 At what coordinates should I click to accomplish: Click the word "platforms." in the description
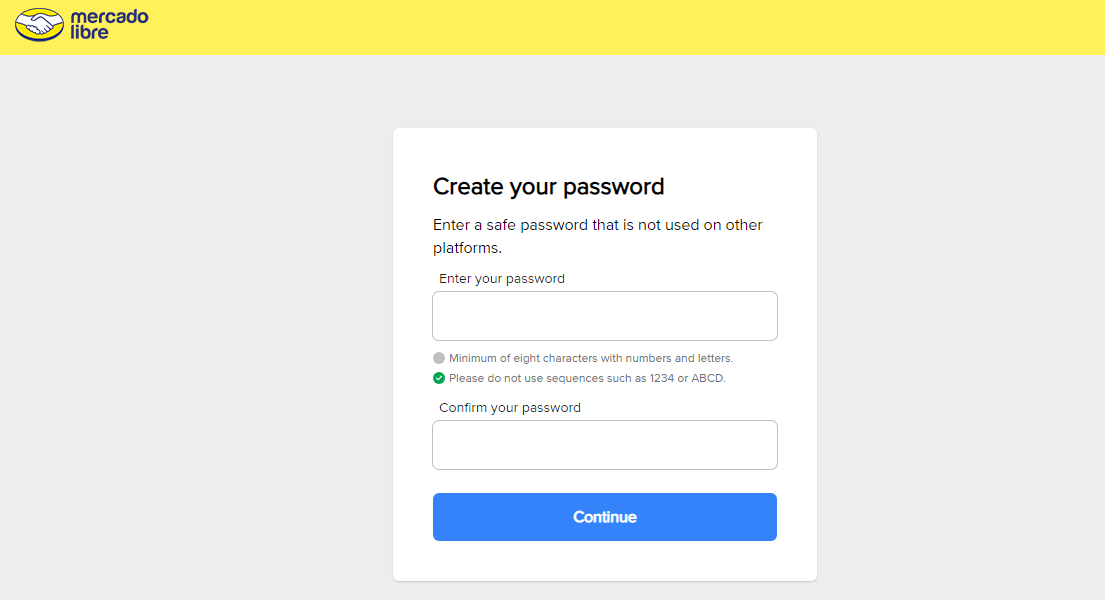click(x=467, y=248)
